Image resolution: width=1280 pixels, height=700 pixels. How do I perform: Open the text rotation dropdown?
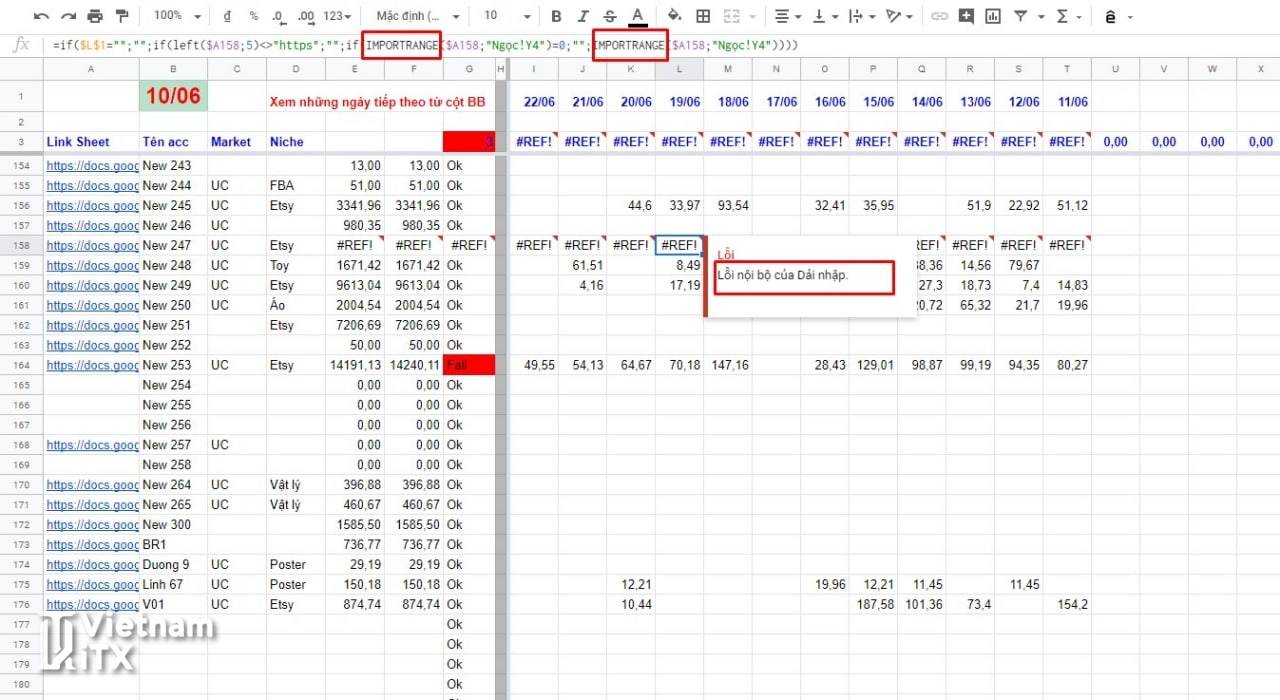tap(899, 16)
